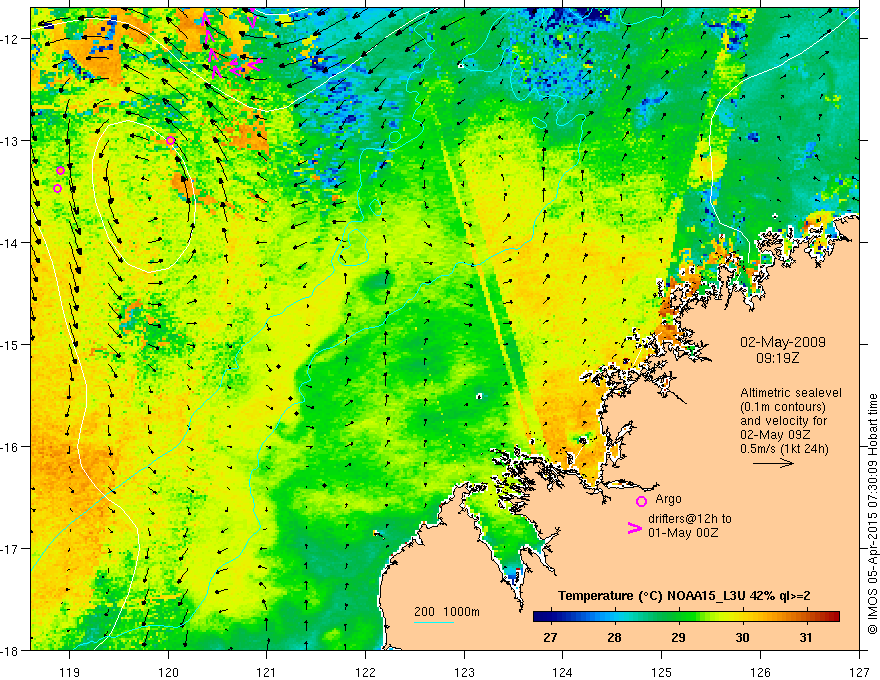Click the longitude axis label 121
Viewport: 880px width, 680px height.
(267, 672)
